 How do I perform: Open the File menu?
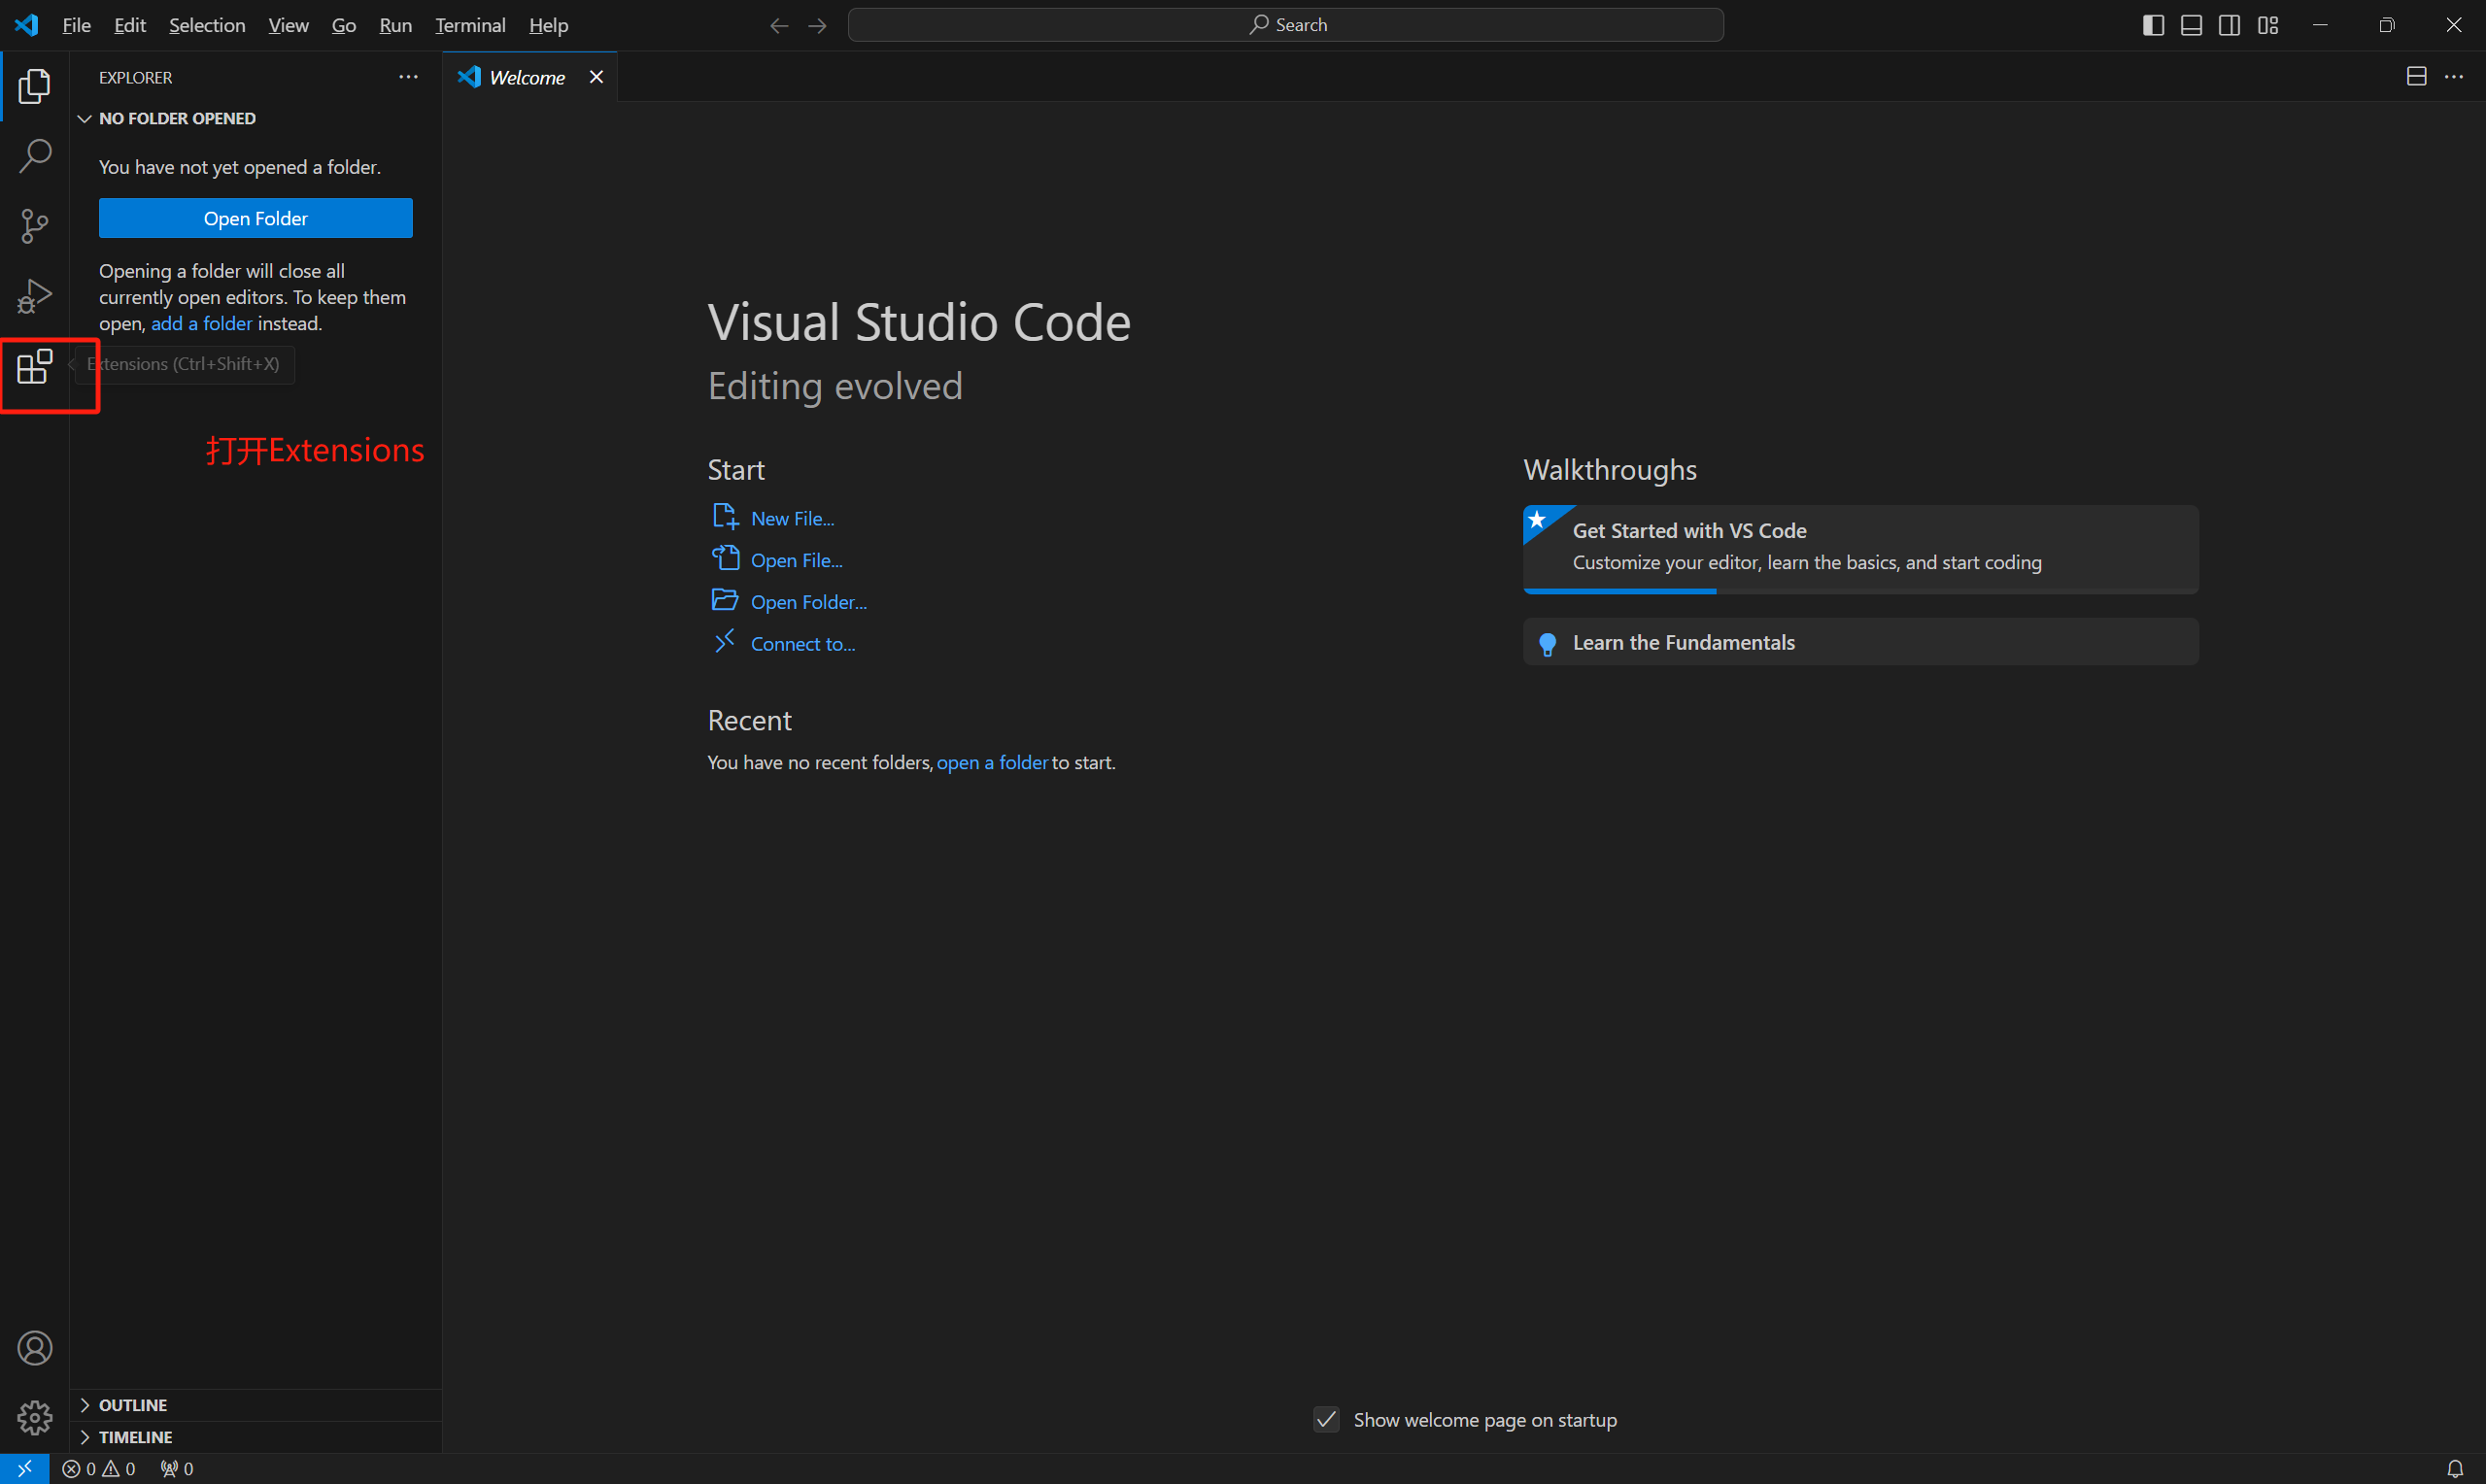76,25
